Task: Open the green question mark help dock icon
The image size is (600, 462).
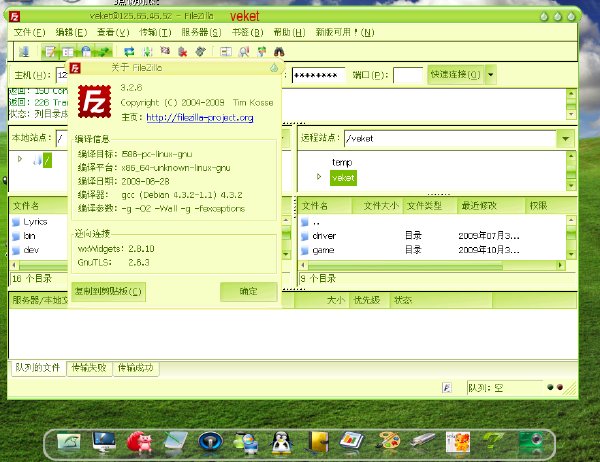Action: tap(493, 442)
